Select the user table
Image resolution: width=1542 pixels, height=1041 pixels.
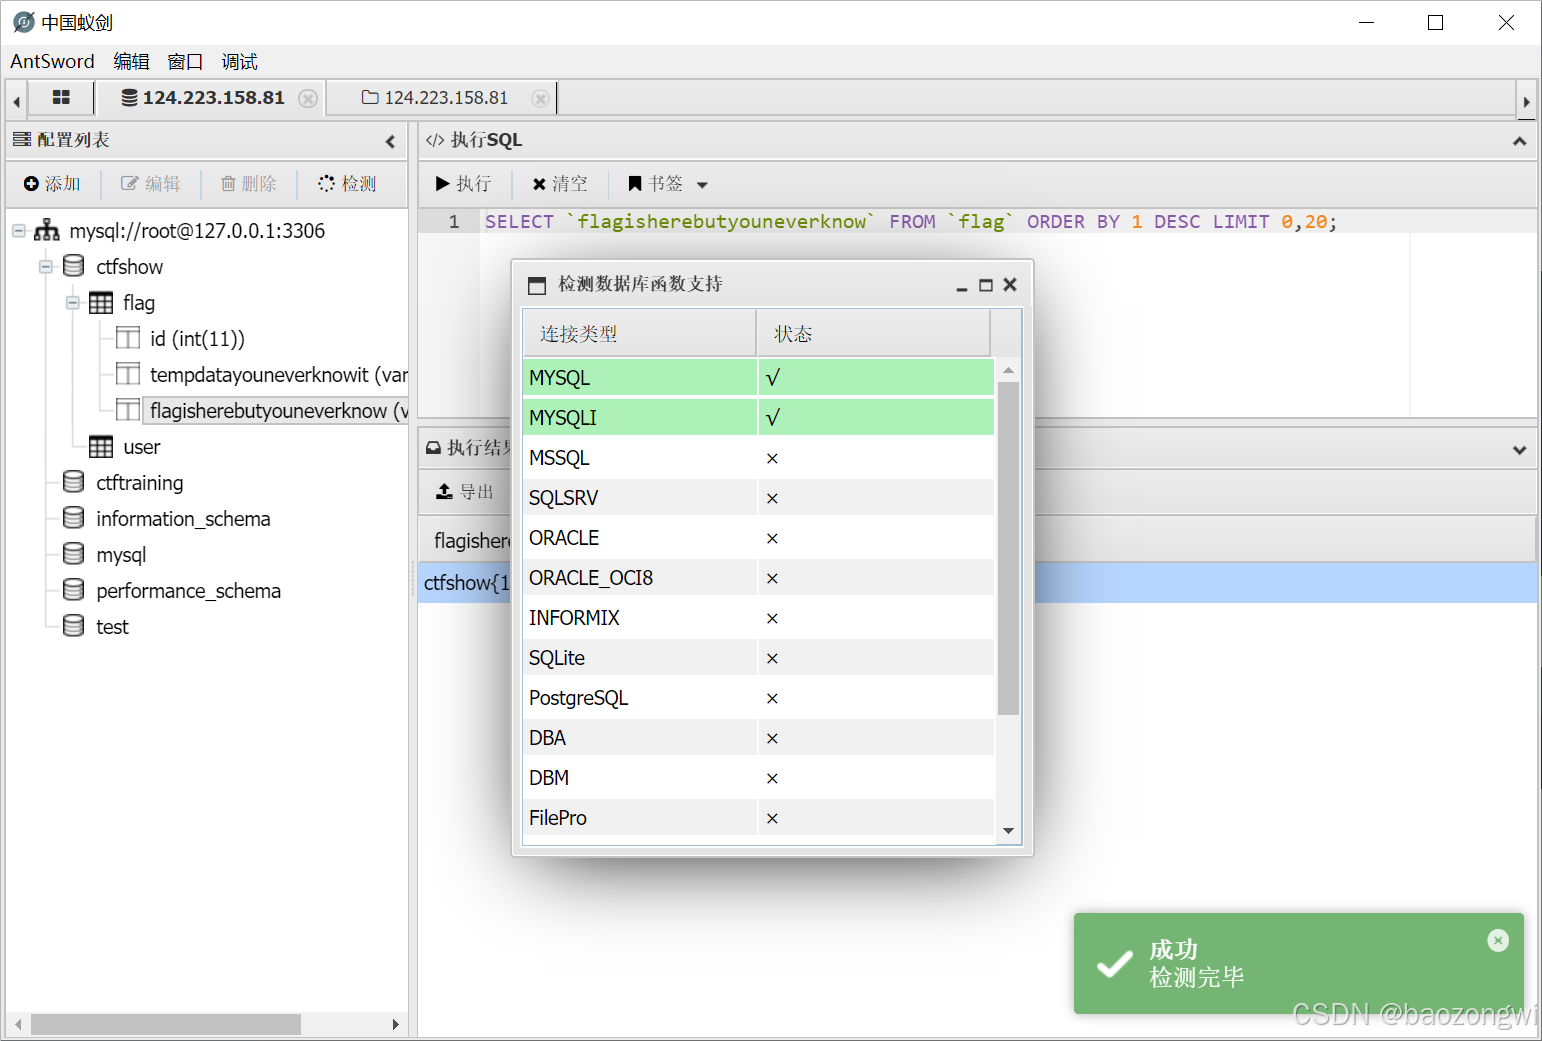(141, 447)
